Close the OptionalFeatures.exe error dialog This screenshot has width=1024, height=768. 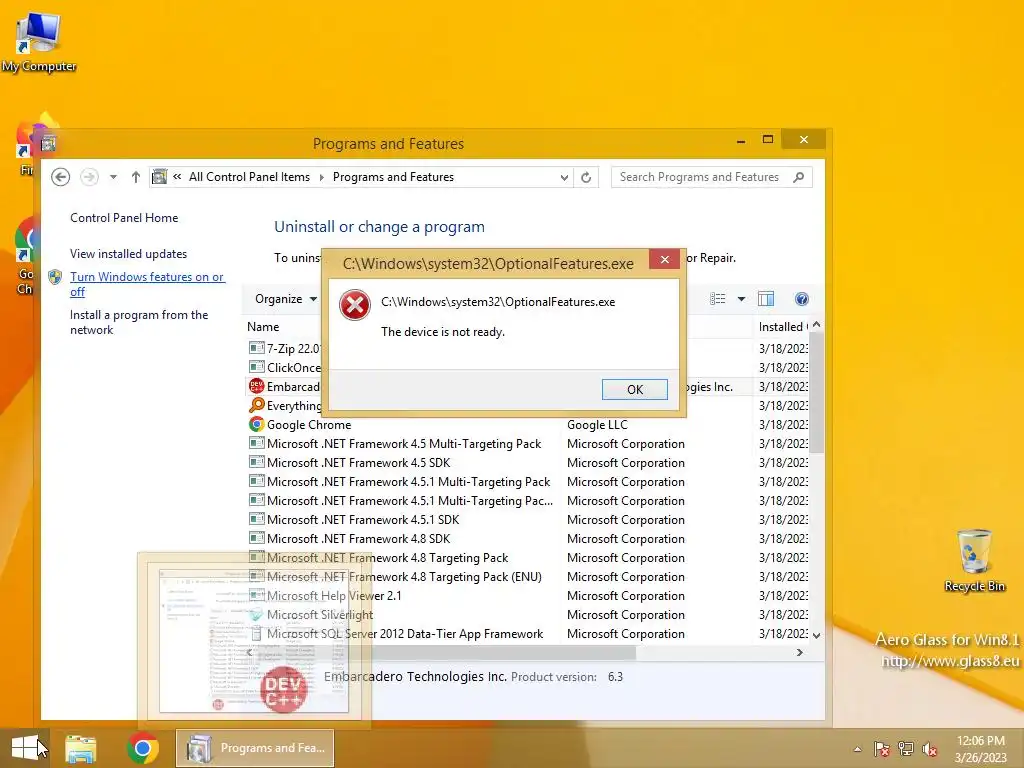664,260
